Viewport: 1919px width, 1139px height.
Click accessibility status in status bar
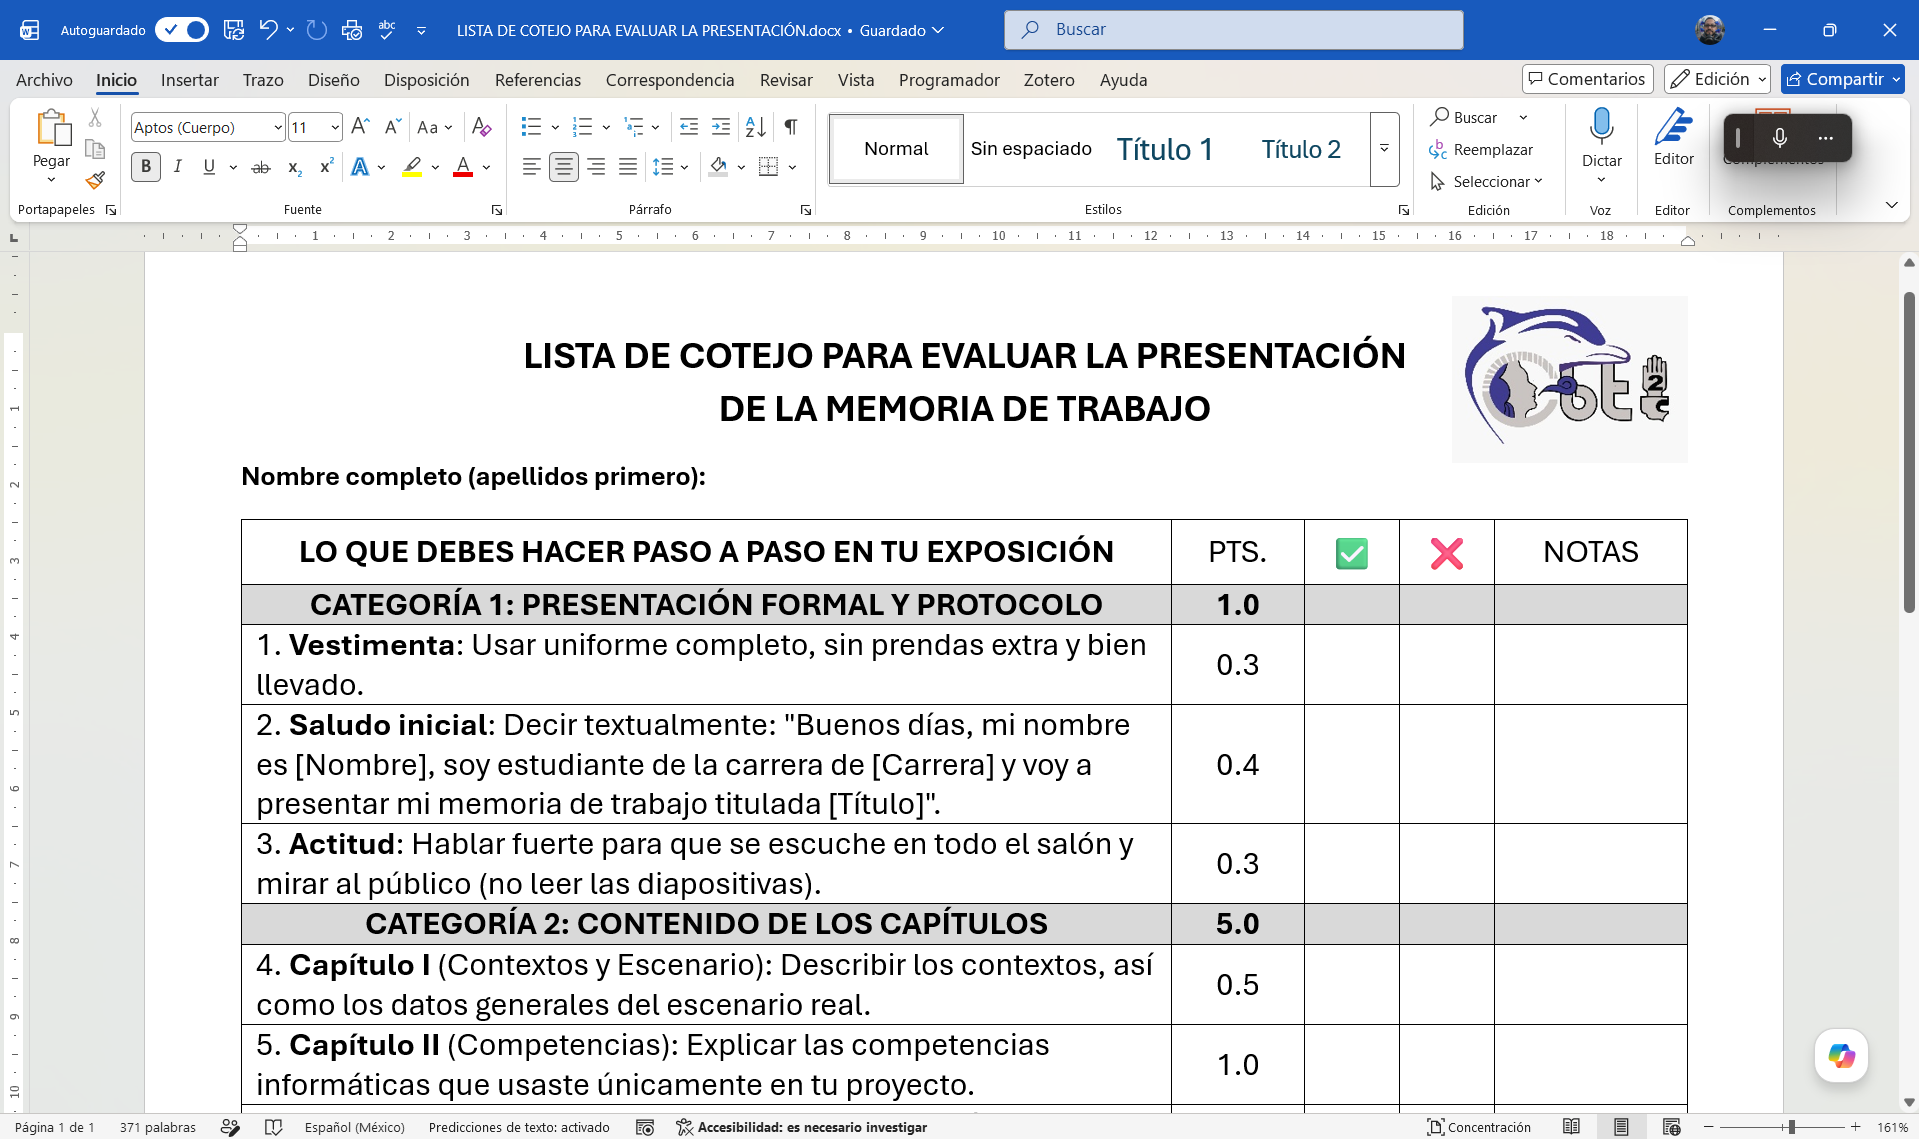(x=802, y=1127)
